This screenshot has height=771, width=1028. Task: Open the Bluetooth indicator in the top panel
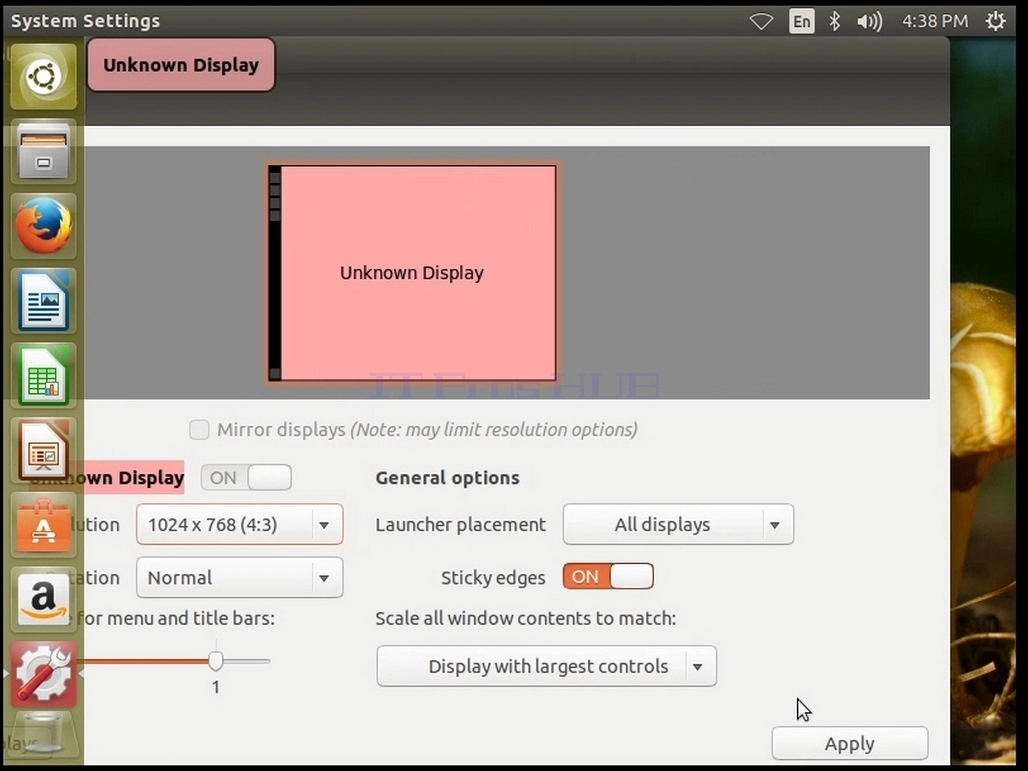coord(834,21)
